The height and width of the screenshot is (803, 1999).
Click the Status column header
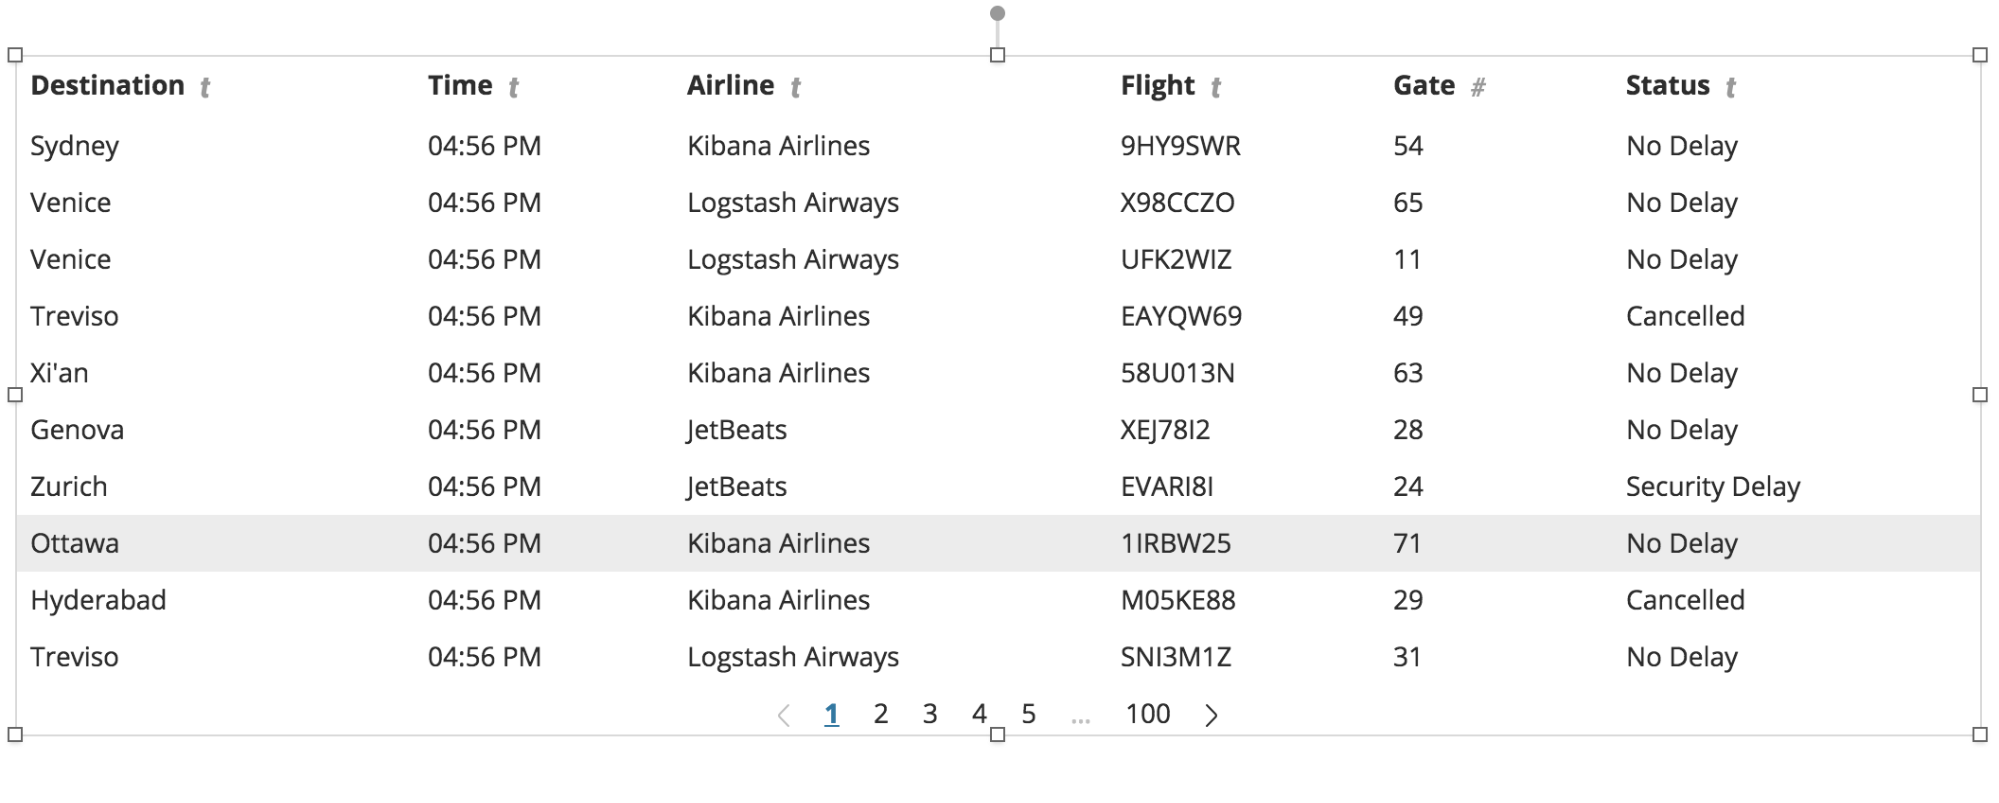pos(1667,86)
